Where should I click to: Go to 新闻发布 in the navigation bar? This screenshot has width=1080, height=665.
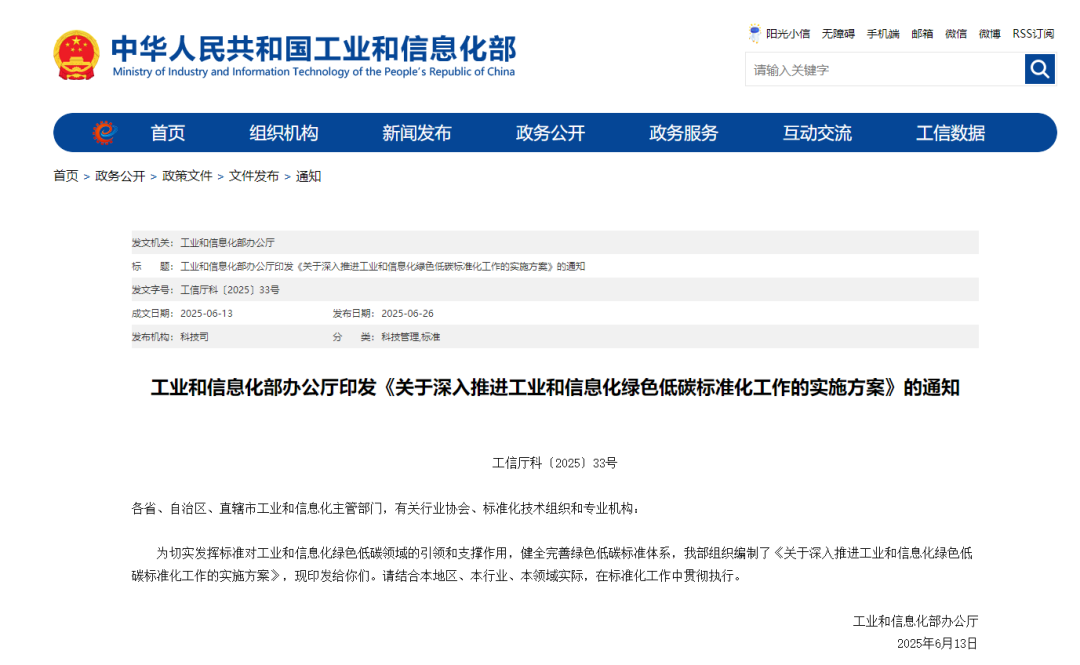[417, 133]
